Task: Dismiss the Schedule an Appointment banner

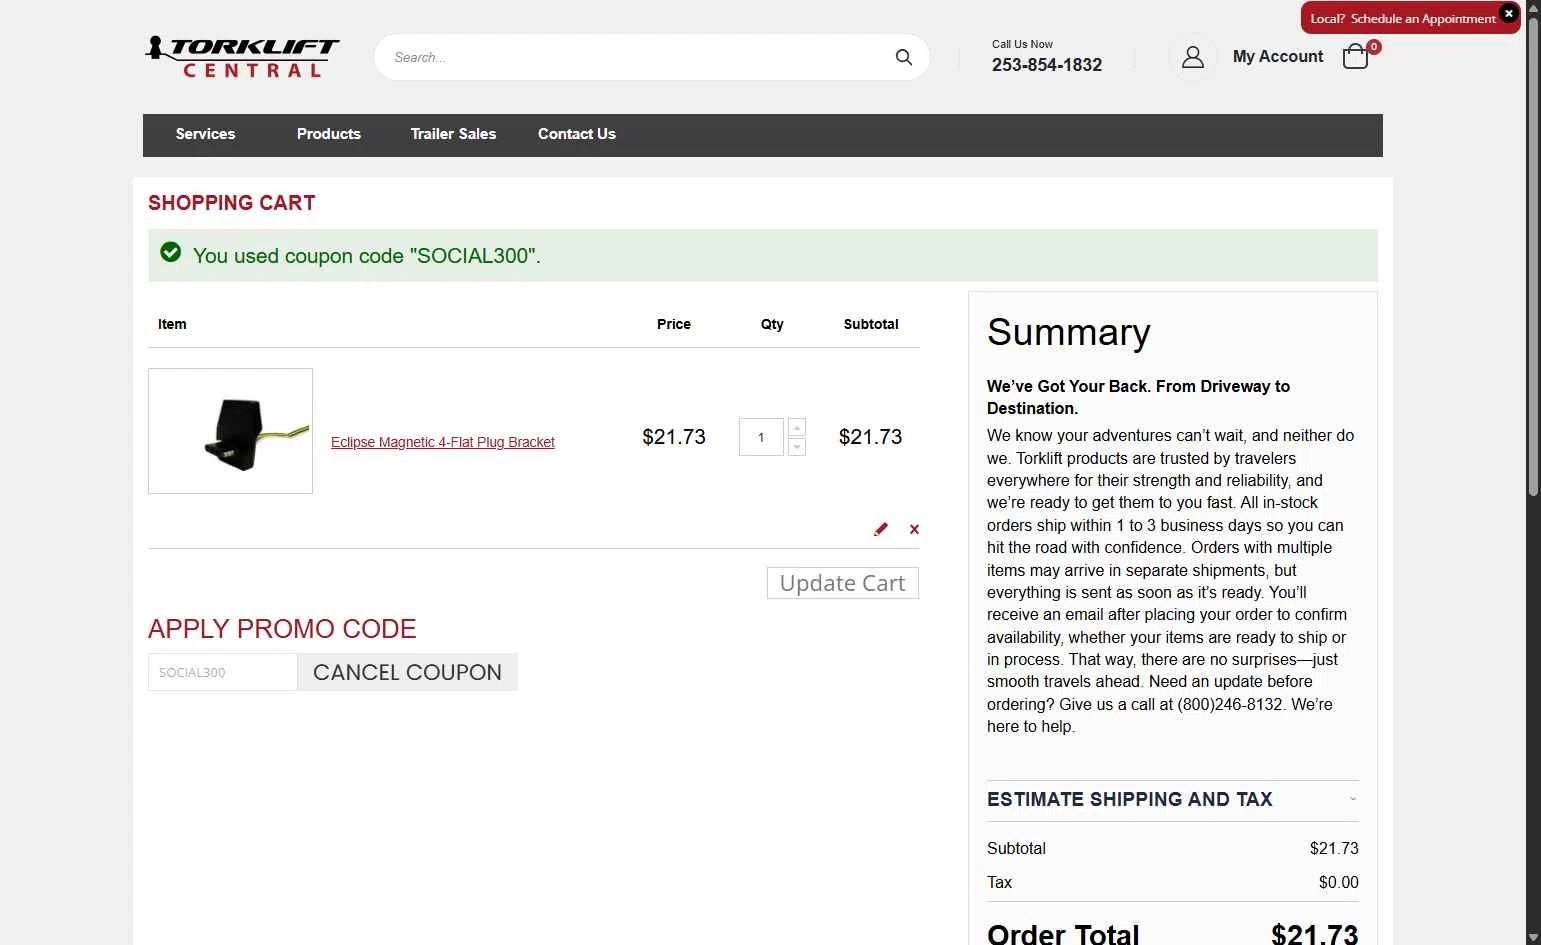Action: pyautogui.click(x=1508, y=13)
